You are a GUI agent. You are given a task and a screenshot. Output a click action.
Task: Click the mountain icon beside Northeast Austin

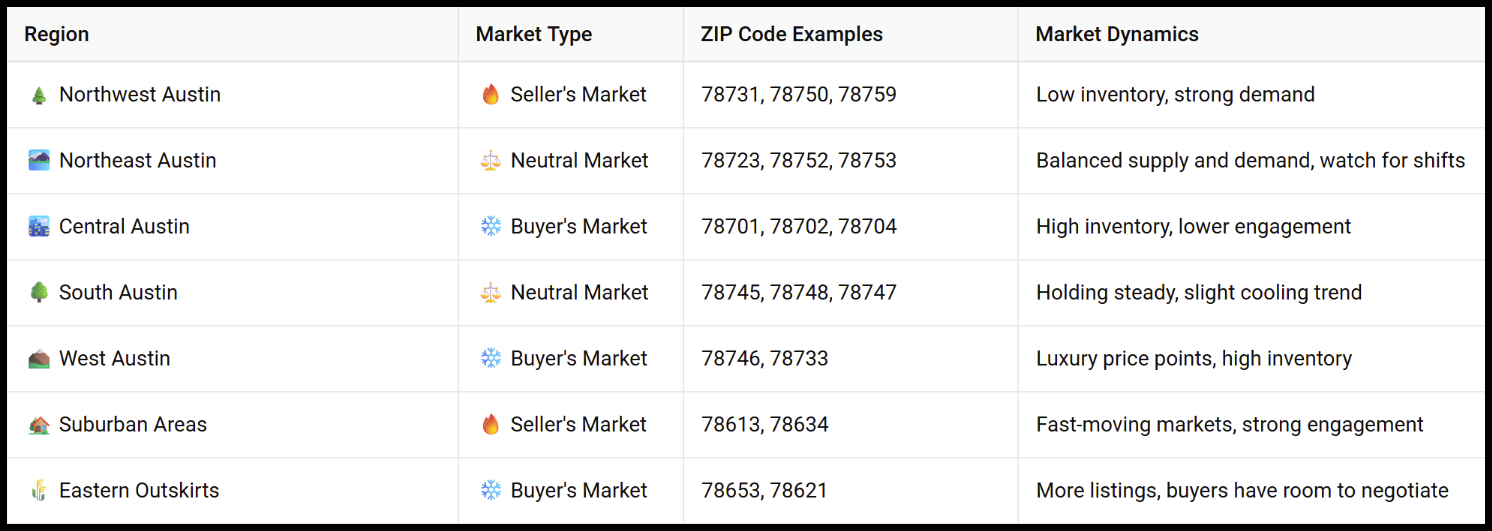tap(39, 161)
